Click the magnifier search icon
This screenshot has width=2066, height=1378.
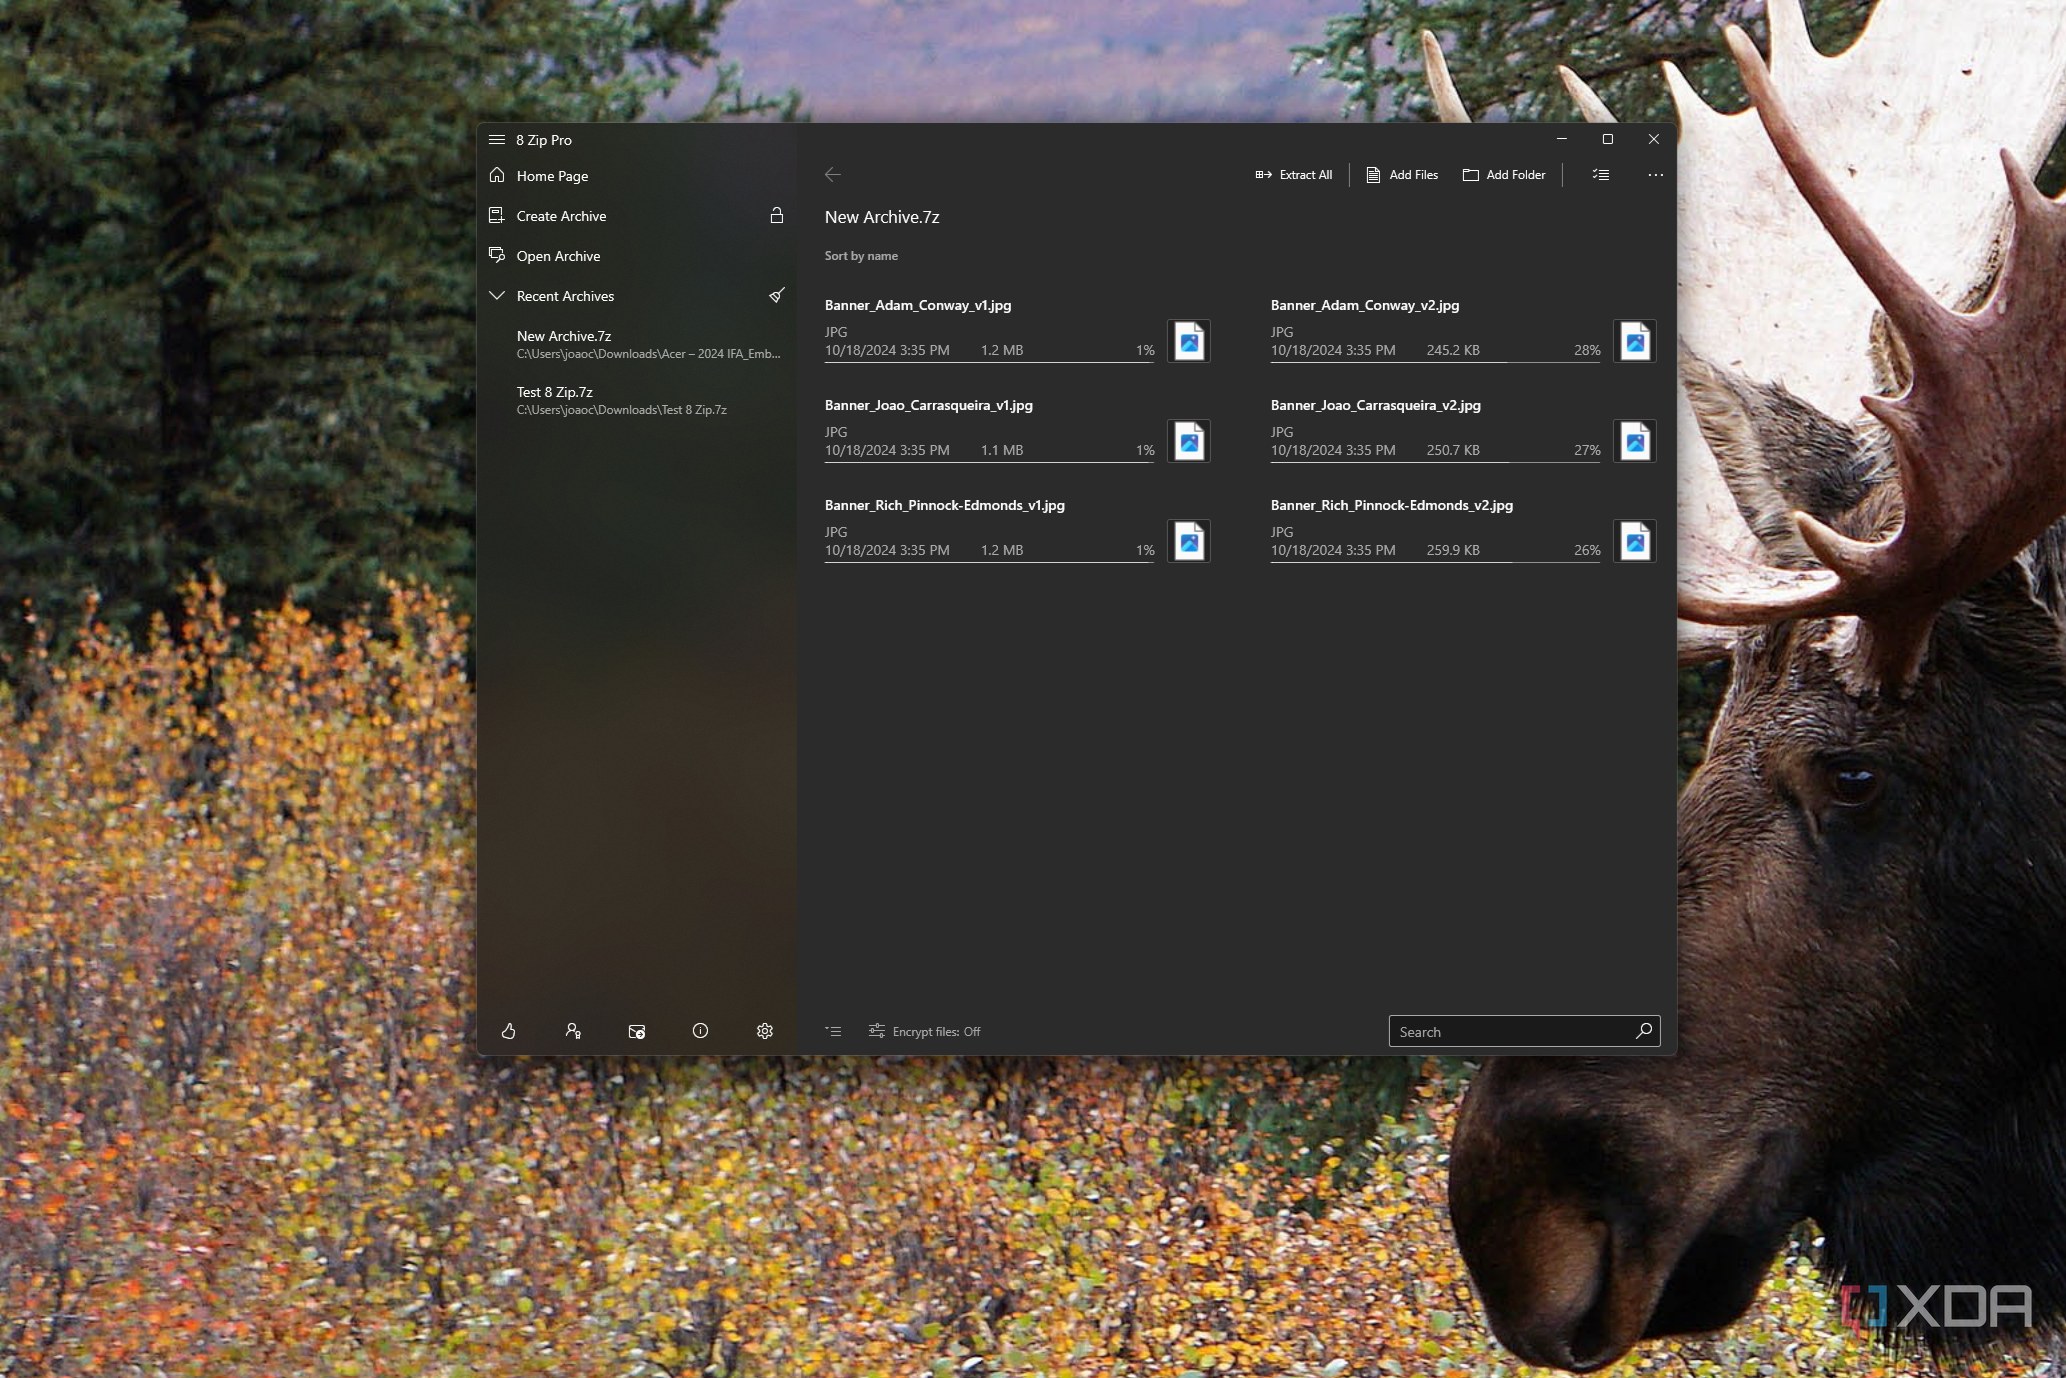click(x=1644, y=1031)
